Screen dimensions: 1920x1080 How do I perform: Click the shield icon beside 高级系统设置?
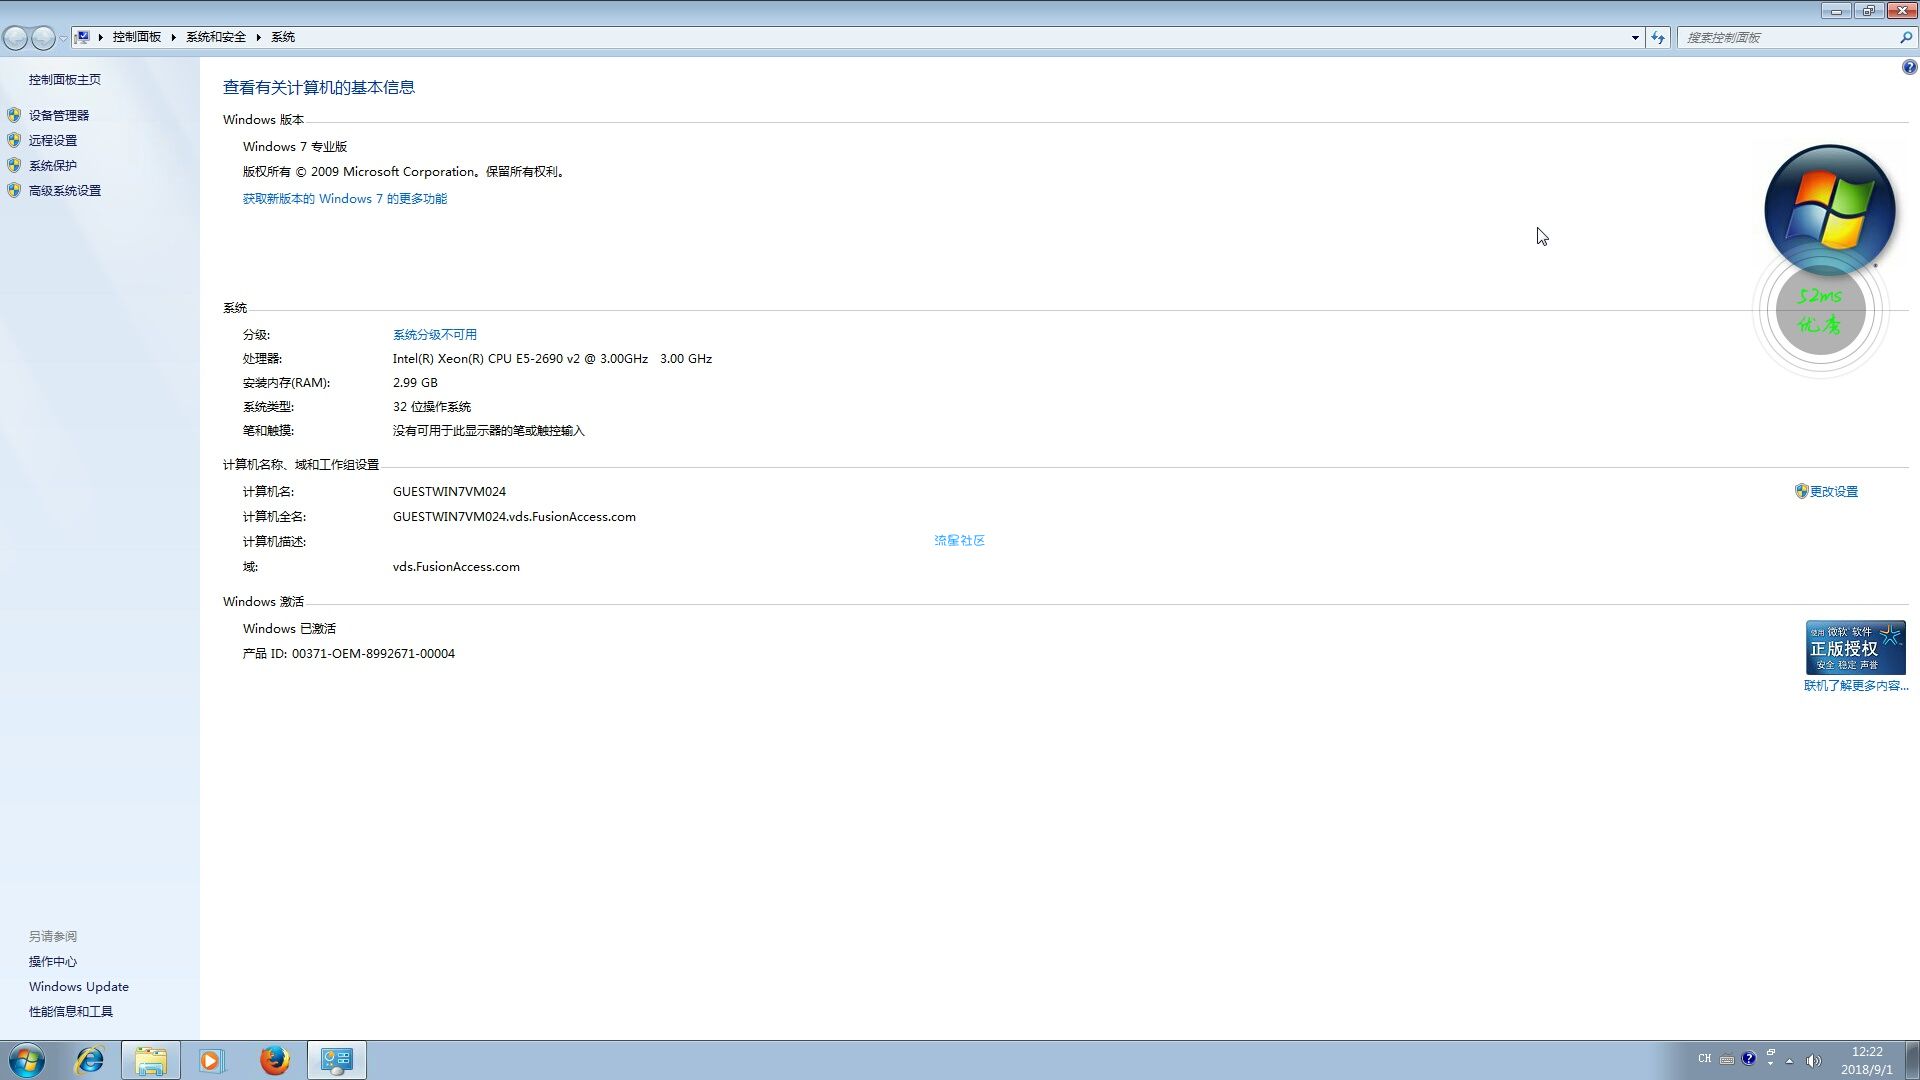pyautogui.click(x=14, y=190)
